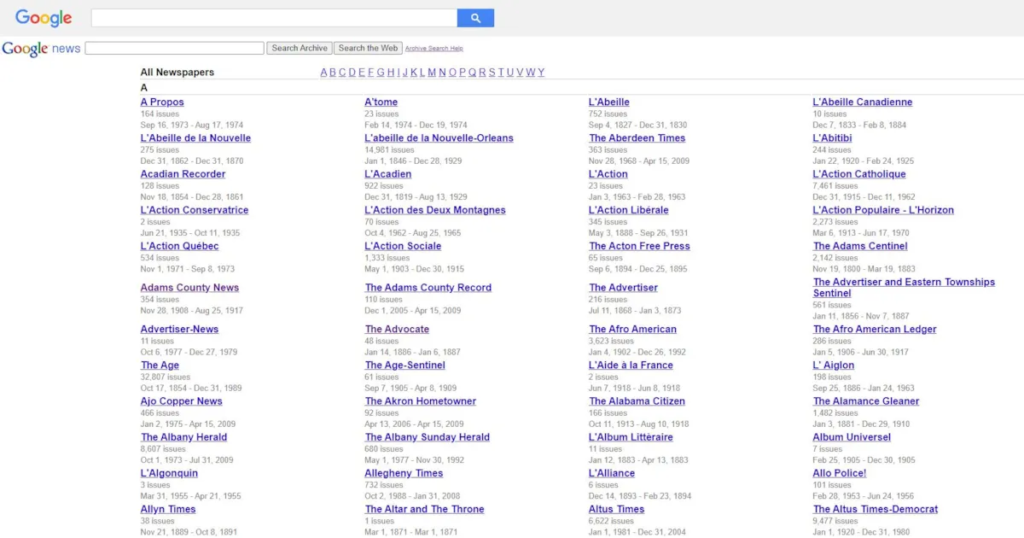Select '32,807 issues' count text

pyautogui.click(x=165, y=377)
